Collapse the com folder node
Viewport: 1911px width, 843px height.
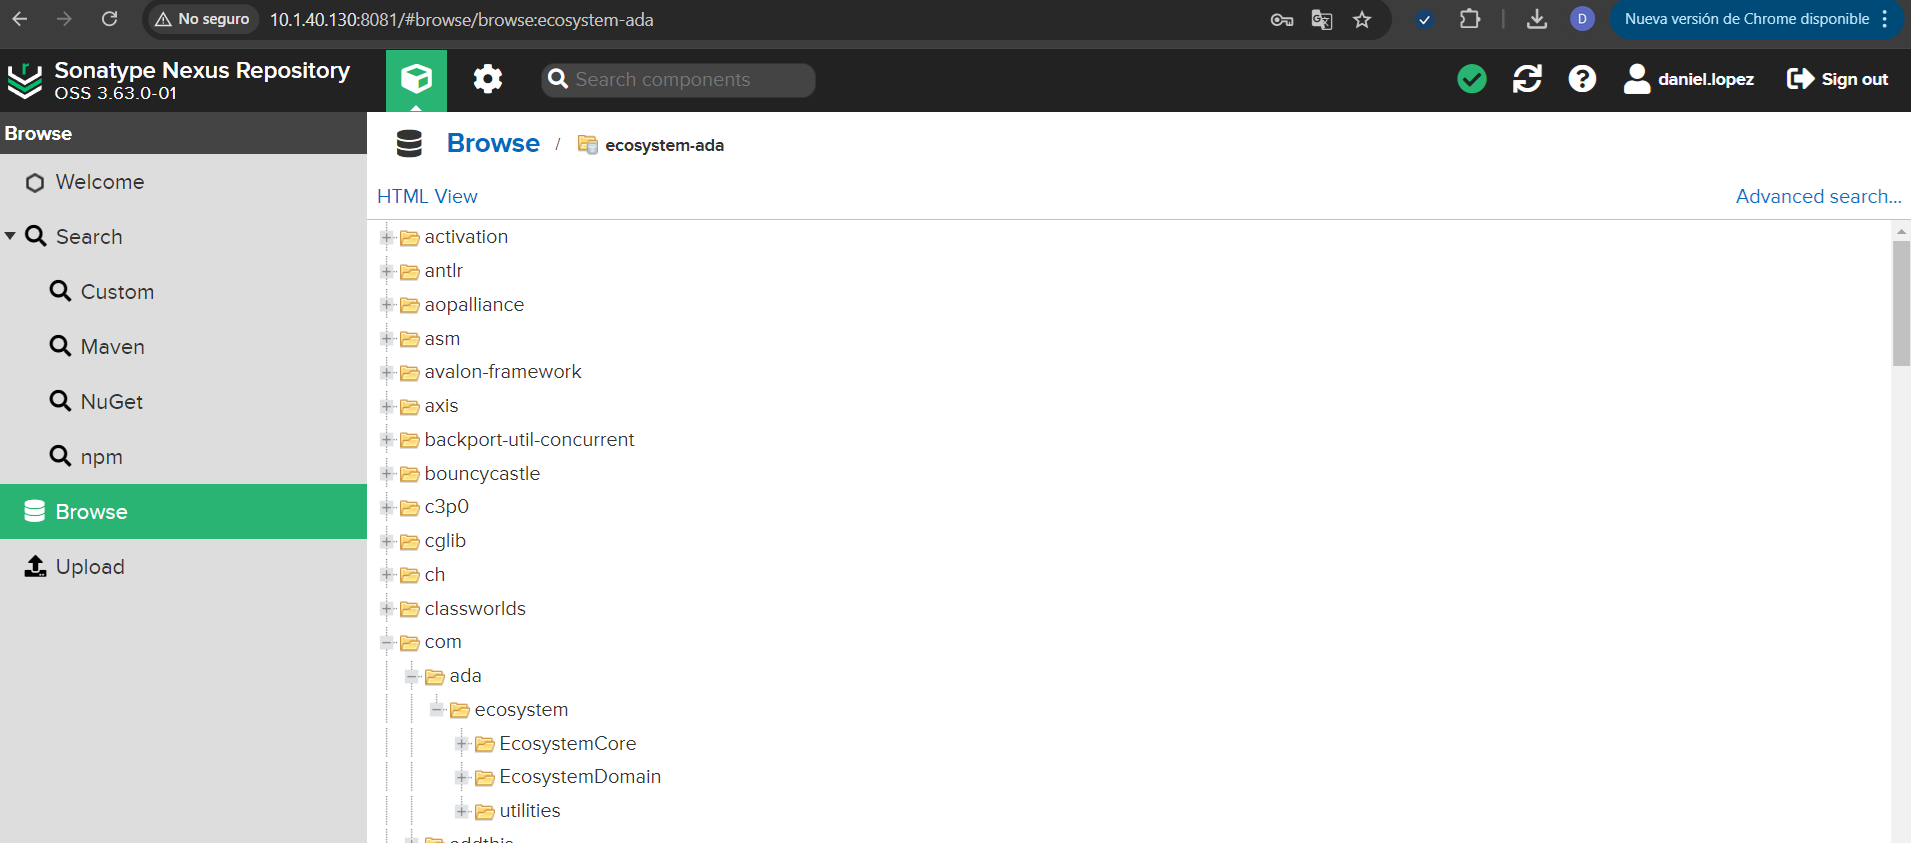click(x=387, y=643)
